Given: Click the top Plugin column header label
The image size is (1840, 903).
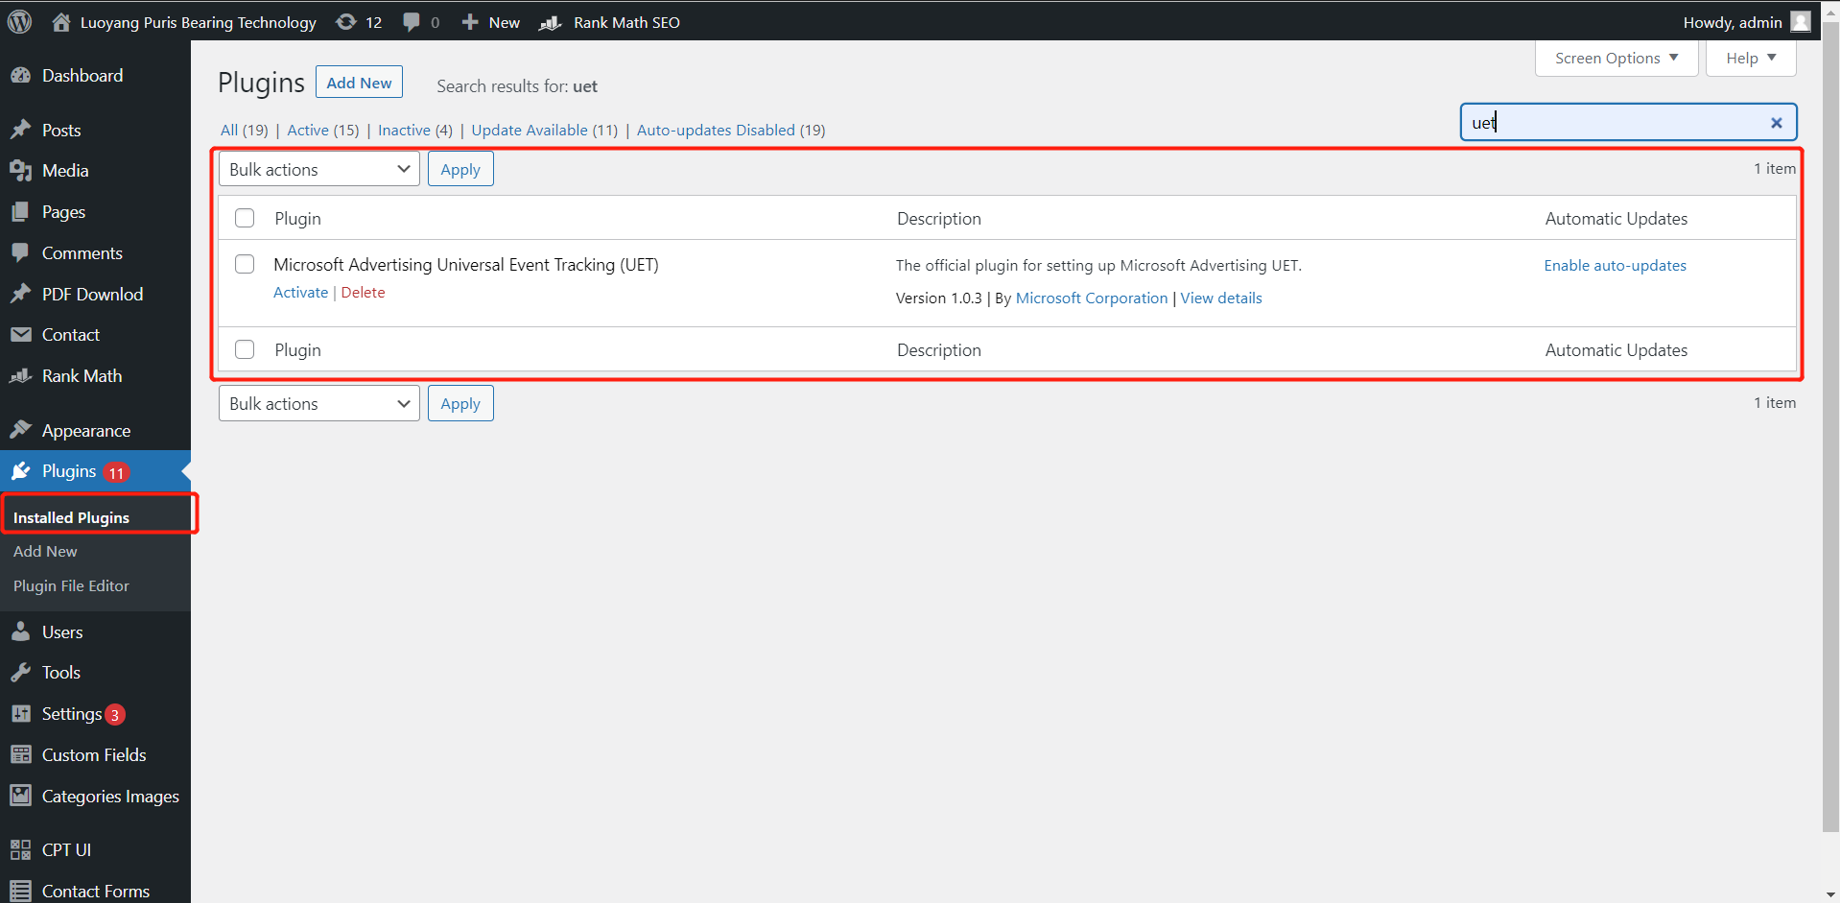Looking at the screenshot, I should tap(297, 218).
